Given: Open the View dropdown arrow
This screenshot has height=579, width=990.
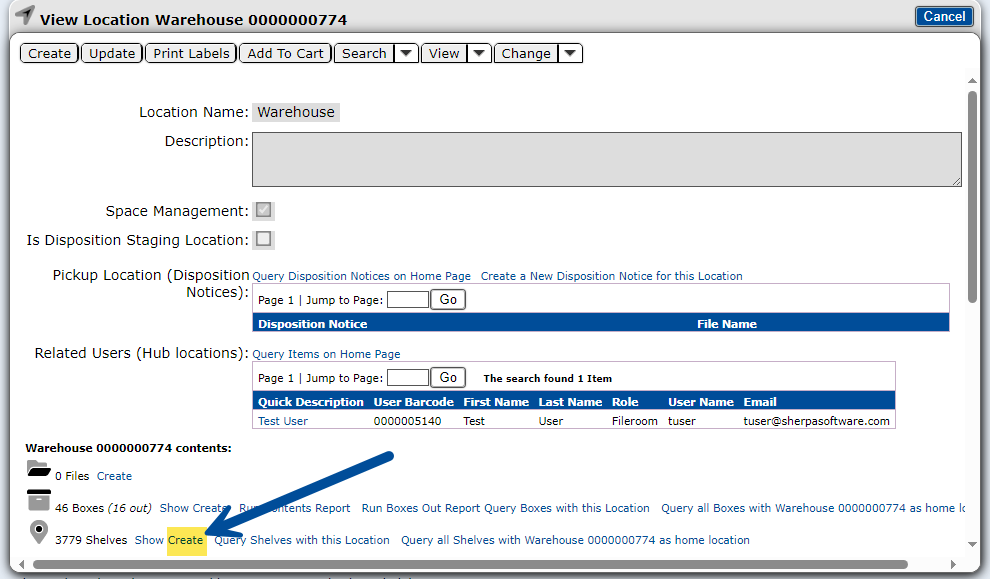Looking at the screenshot, I should 480,54.
